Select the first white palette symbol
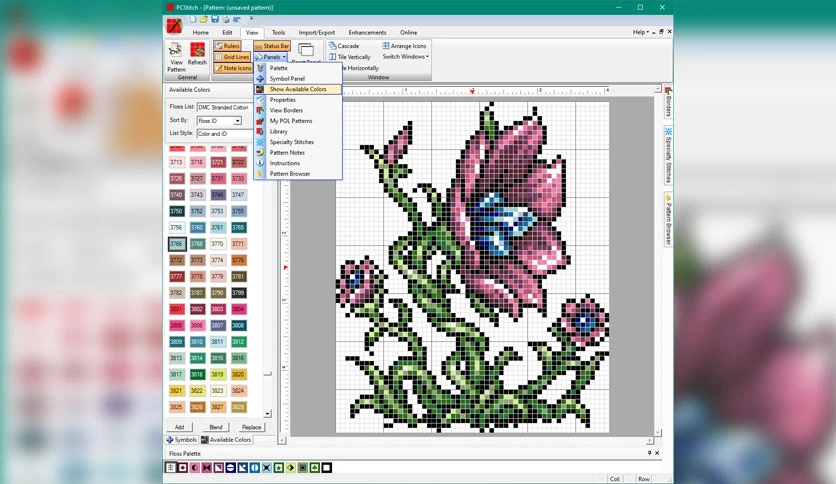The width and height of the screenshot is (836, 484). click(171, 467)
